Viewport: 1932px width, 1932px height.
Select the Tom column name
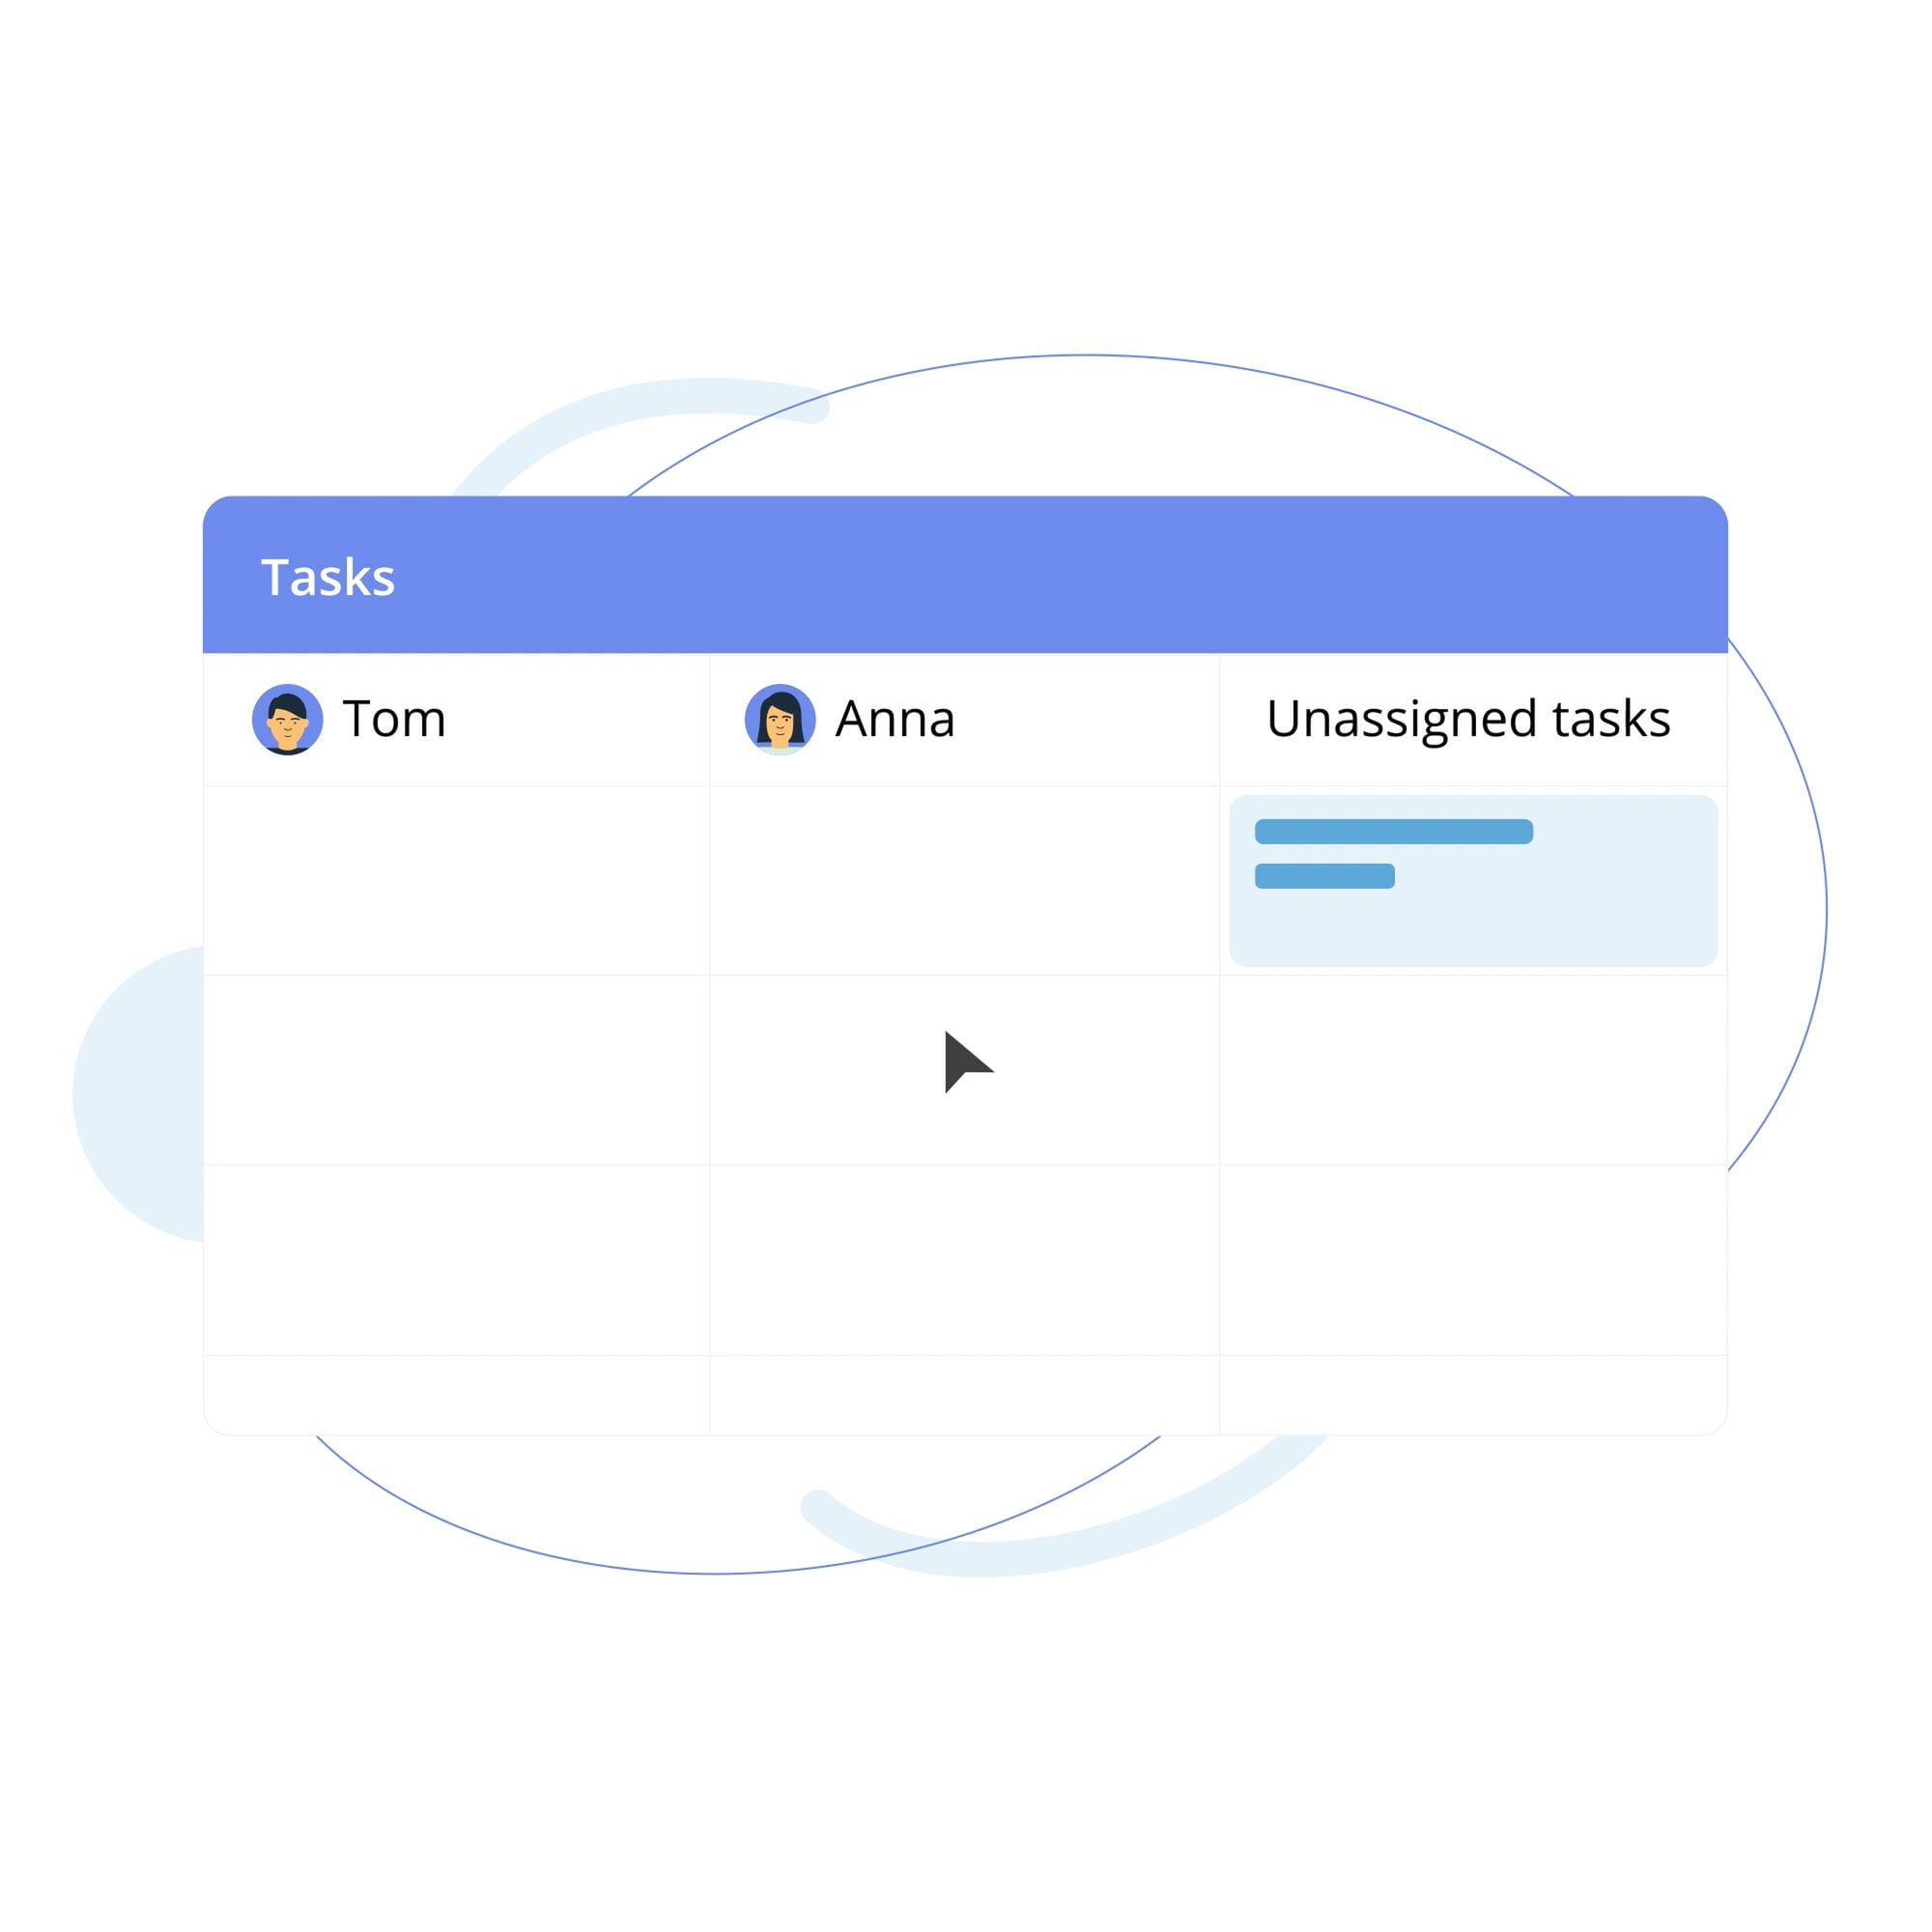[x=394, y=719]
